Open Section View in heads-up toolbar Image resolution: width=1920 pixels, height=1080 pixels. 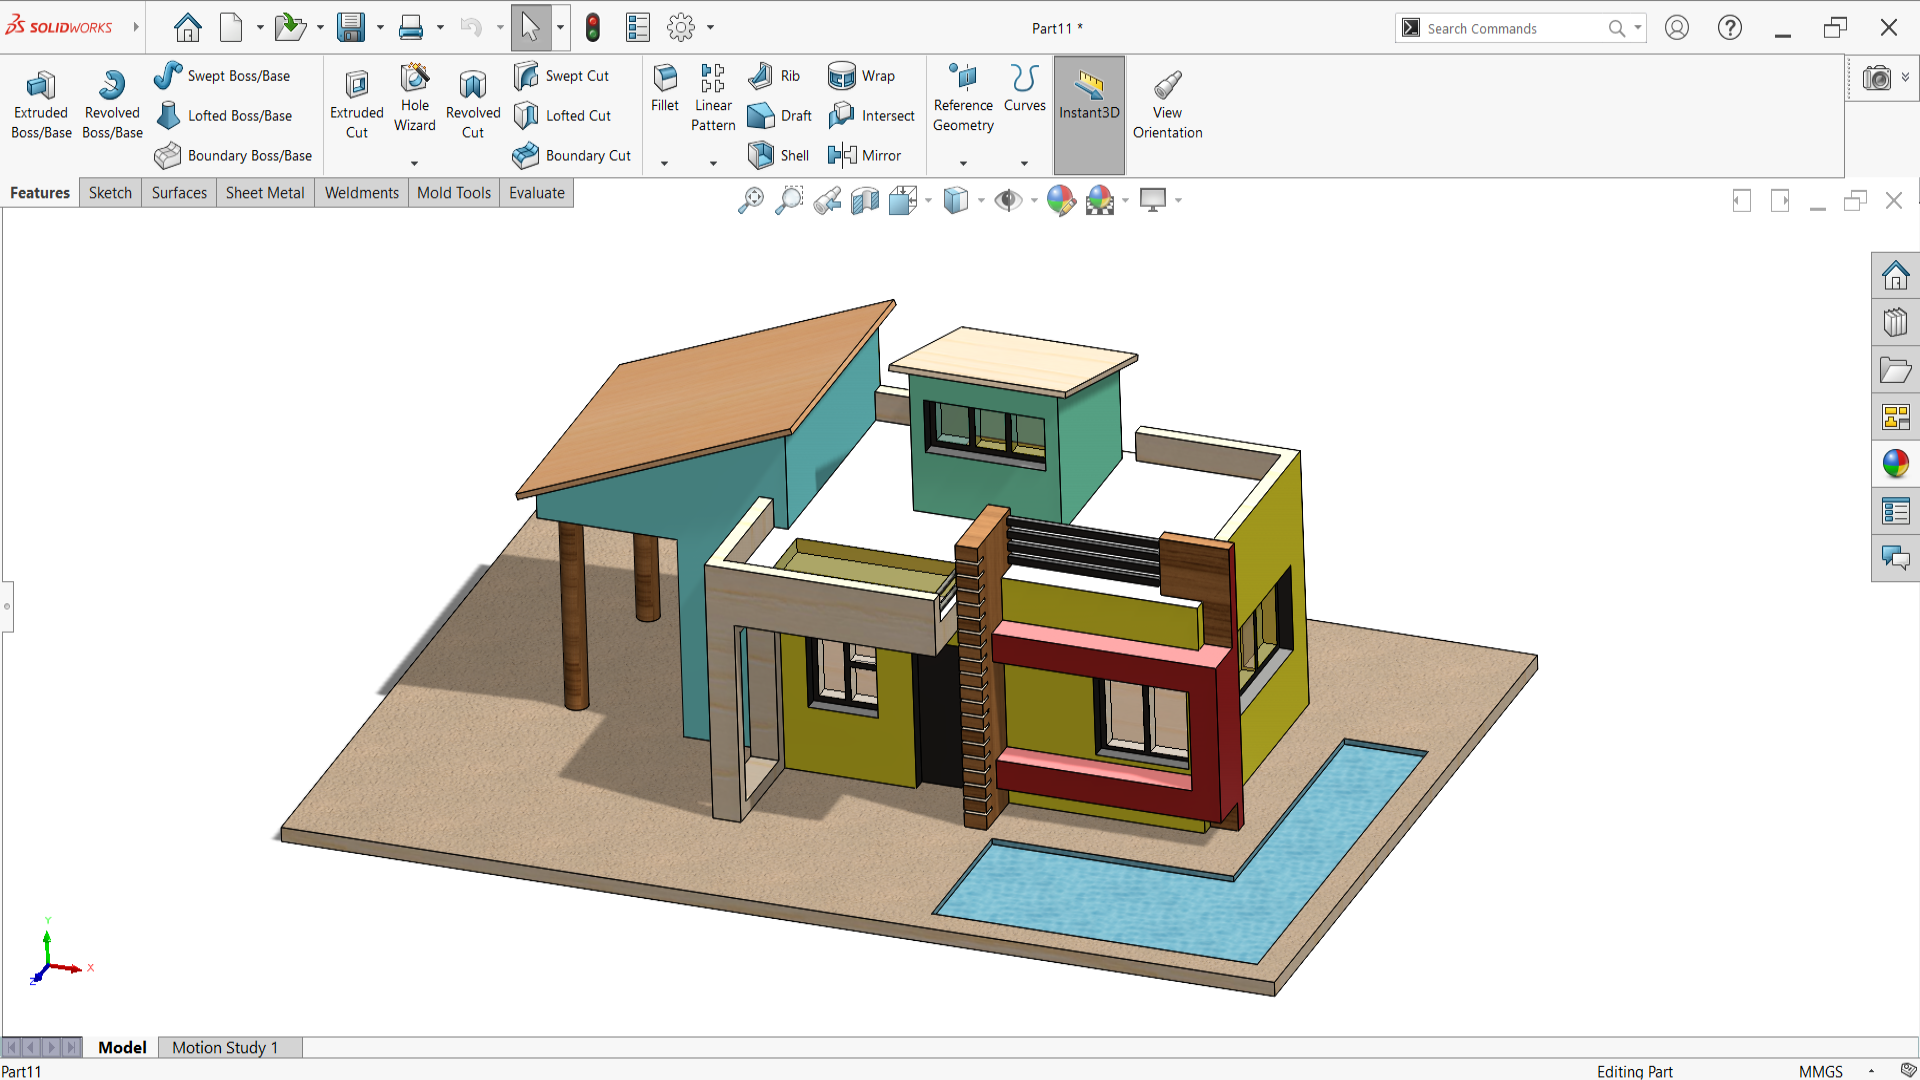(x=865, y=201)
